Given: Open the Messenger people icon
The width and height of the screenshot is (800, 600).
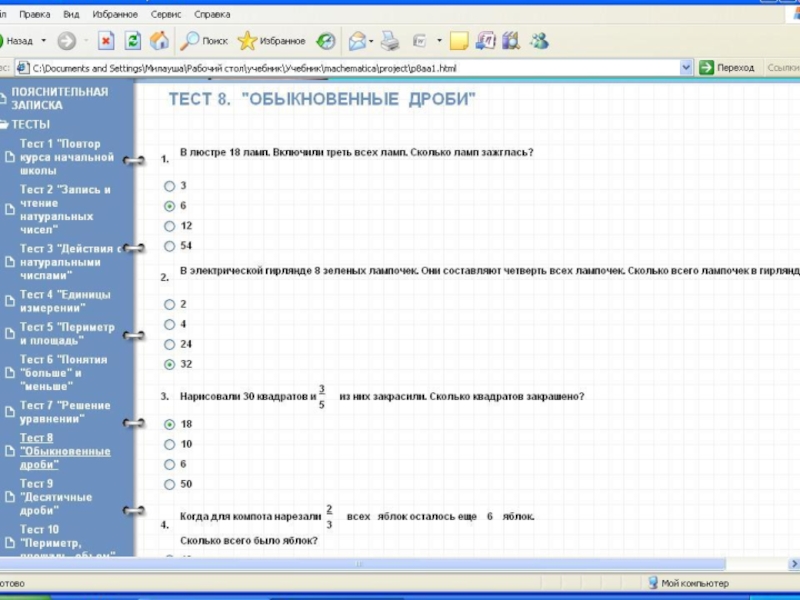Looking at the screenshot, I should tap(539, 41).
